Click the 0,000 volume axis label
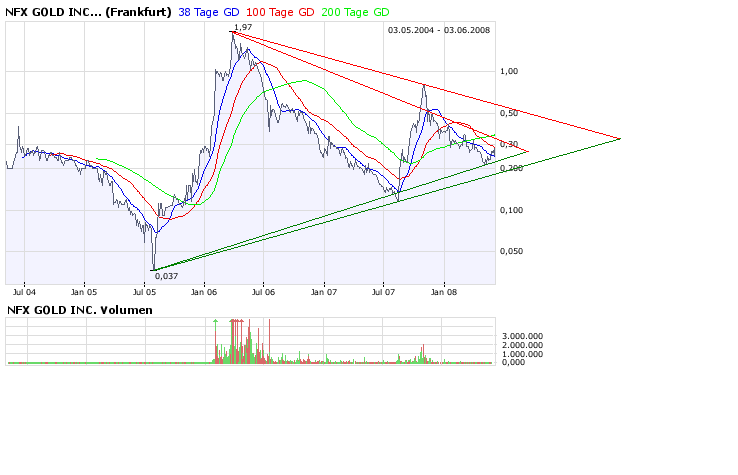Screen dimensions: 738x475 pyautogui.click(x=513, y=362)
